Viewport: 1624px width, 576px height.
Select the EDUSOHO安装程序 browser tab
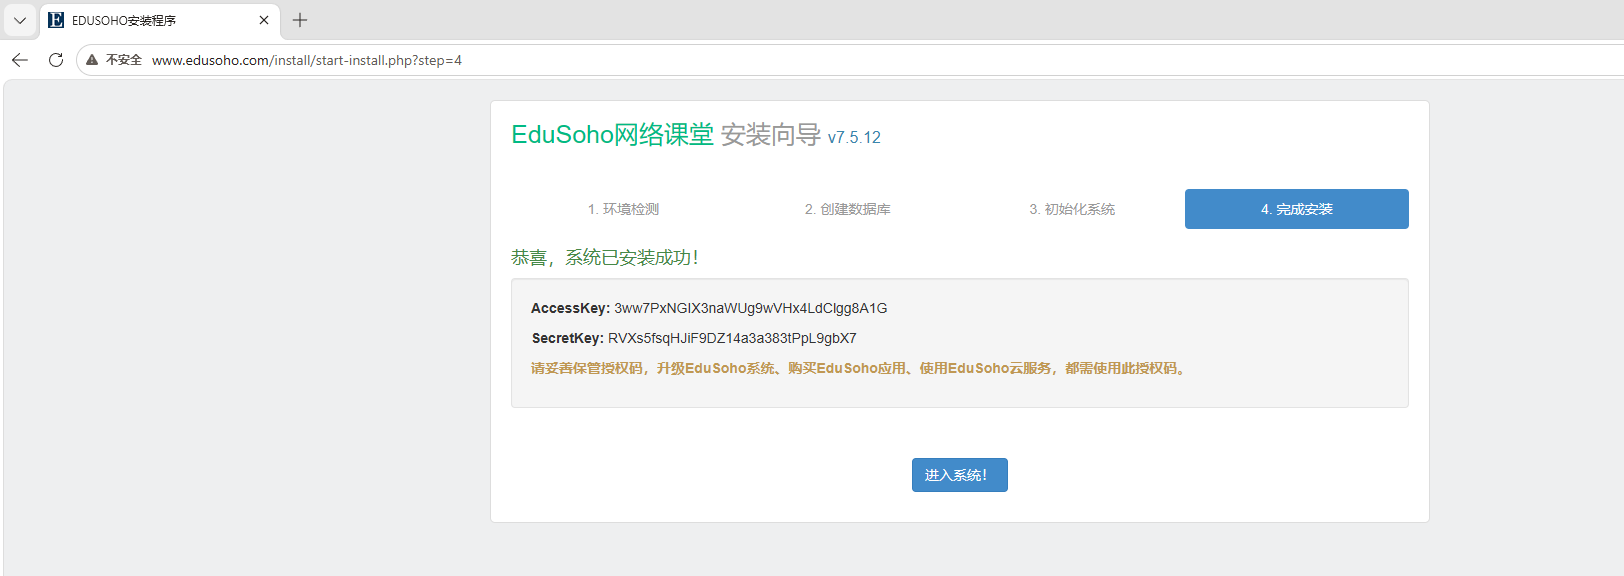click(160, 20)
